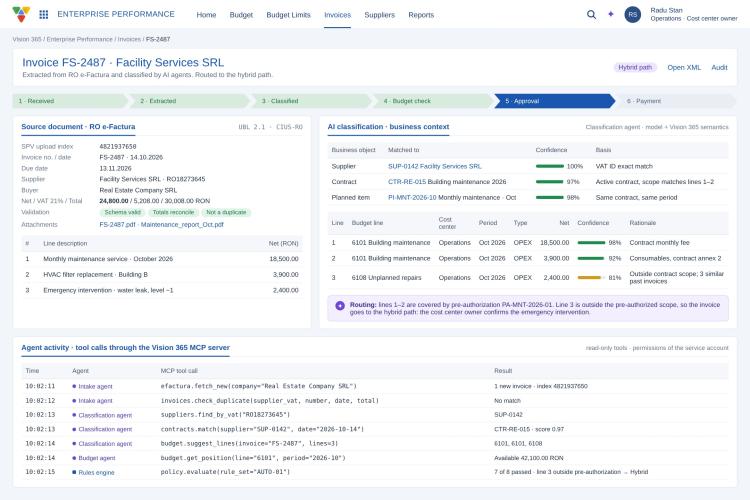
Task: Select the 3 · Classified step
Action: pyautogui.click(x=314, y=101)
